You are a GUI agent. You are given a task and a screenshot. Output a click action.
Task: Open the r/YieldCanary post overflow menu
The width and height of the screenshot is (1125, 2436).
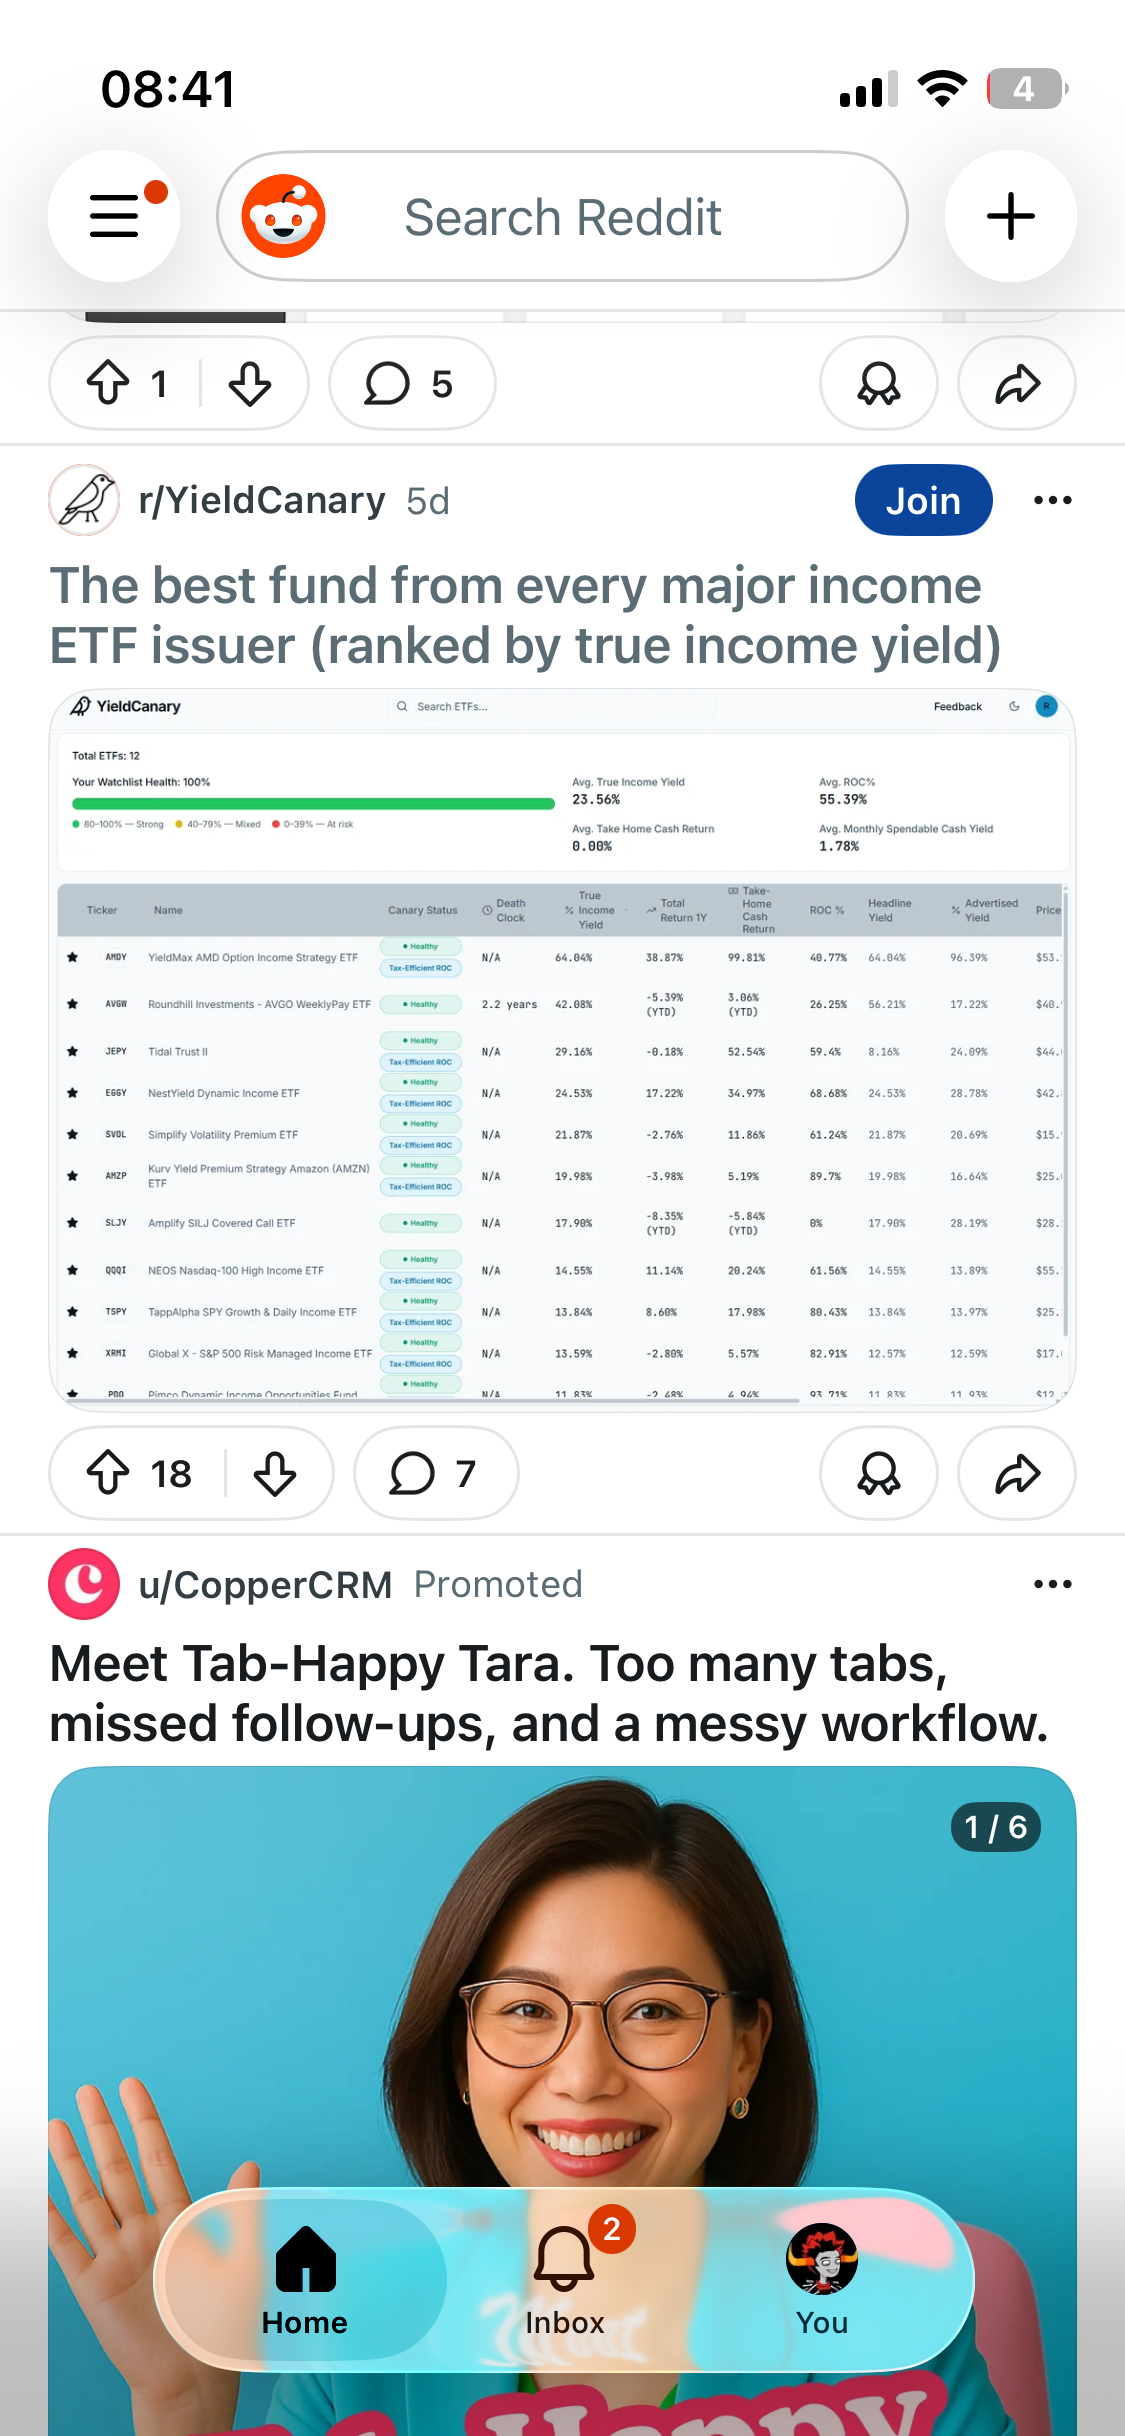1053,500
